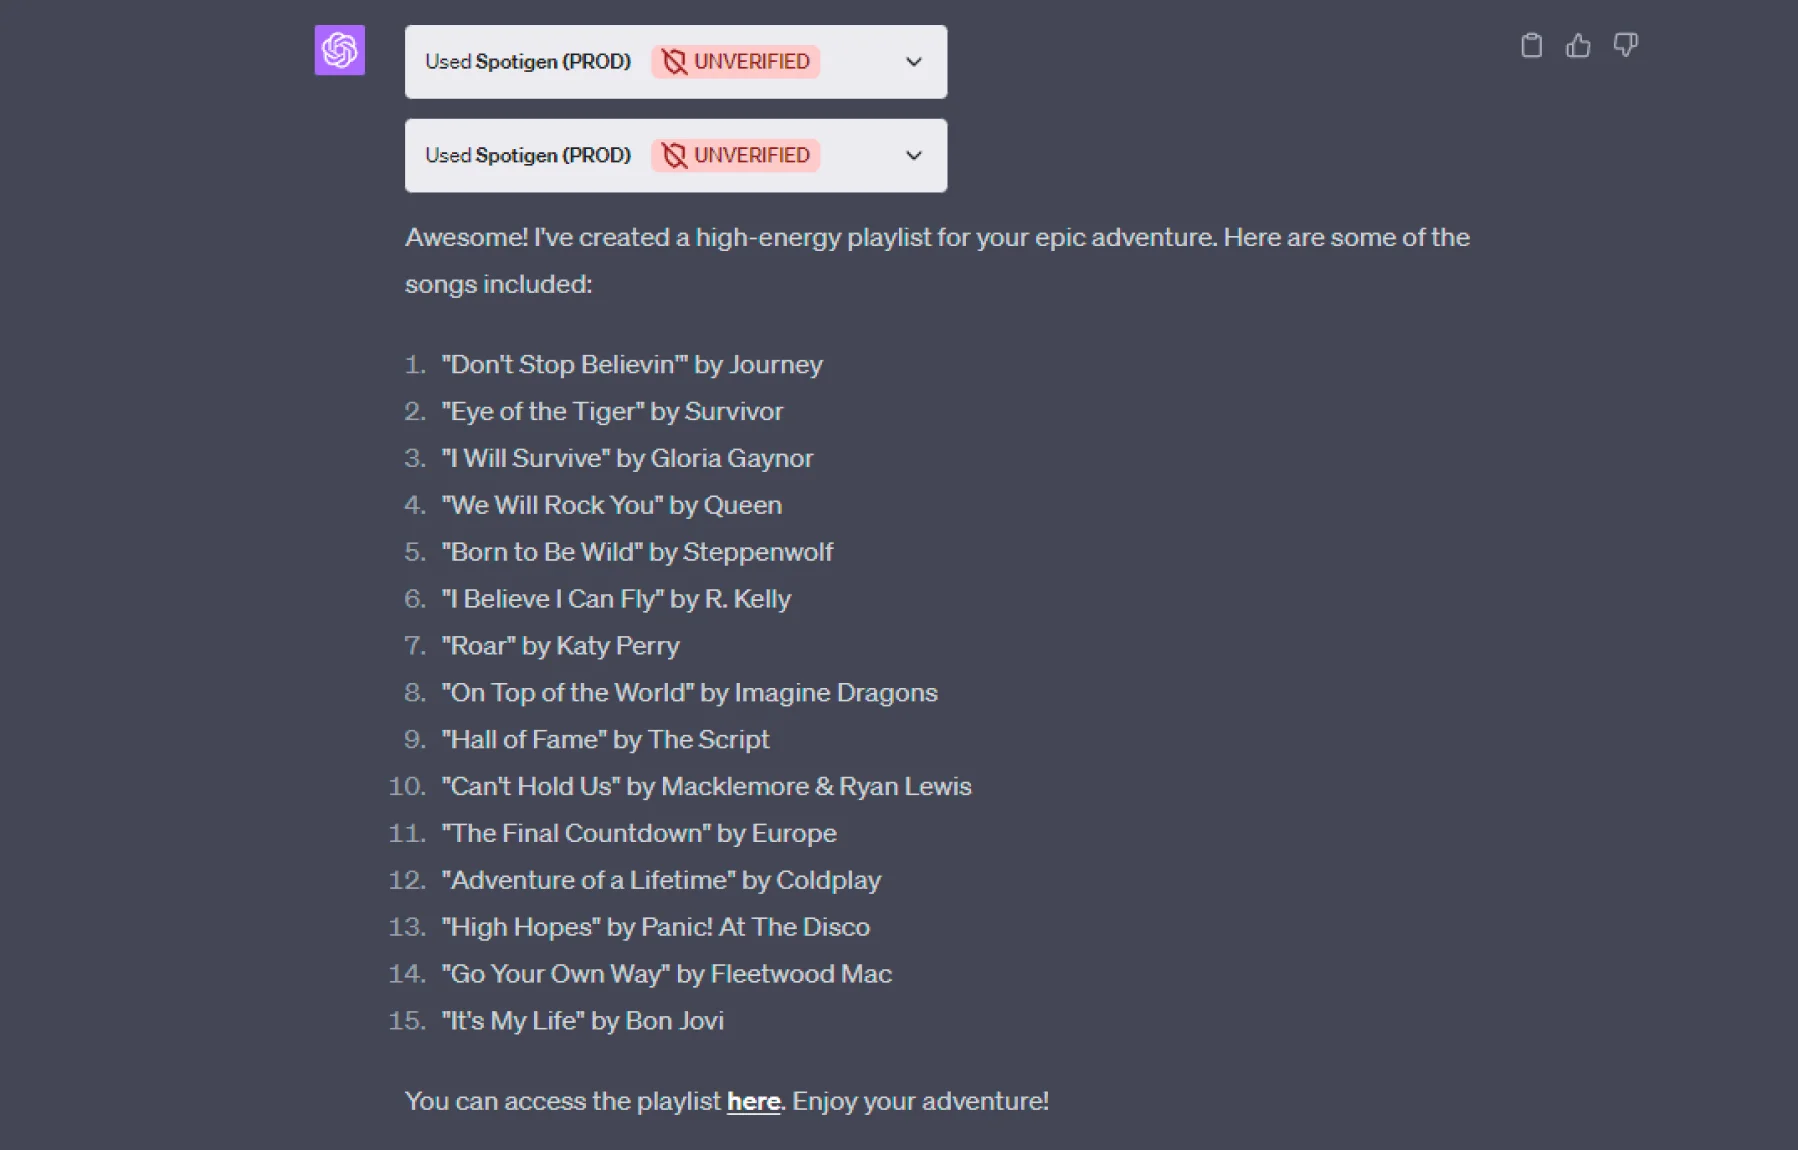Click "The Final Countdown" by Europe entry
Viewport: 1798px width, 1150px height.
tap(639, 834)
